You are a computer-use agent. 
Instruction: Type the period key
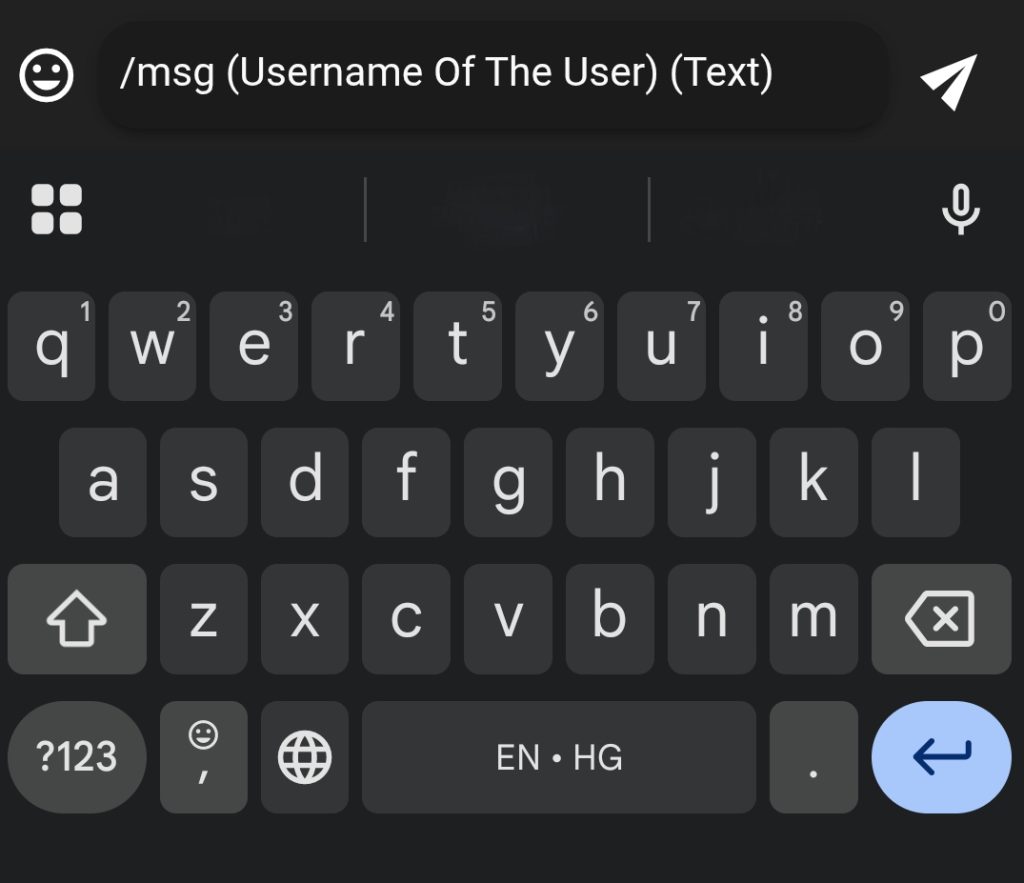tap(813, 757)
